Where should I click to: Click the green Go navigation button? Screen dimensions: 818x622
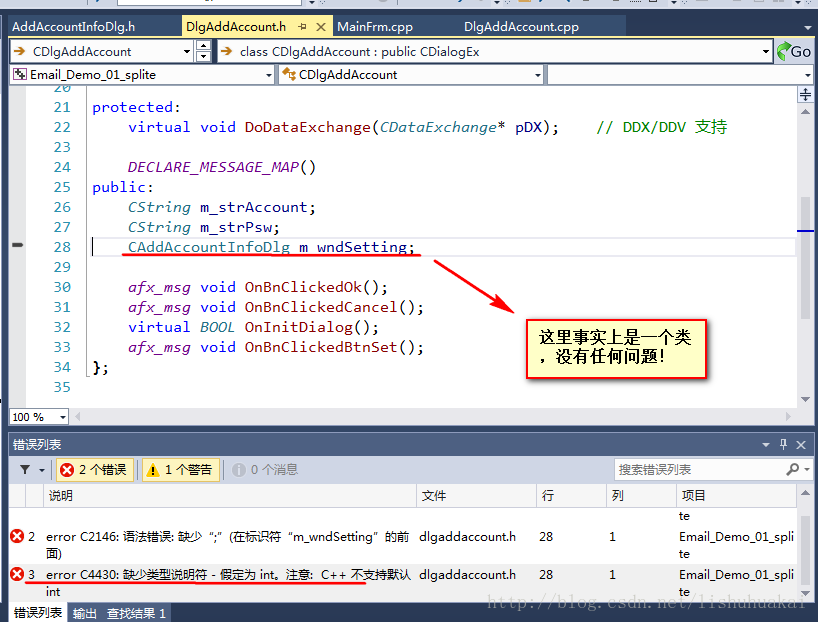point(793,52)
